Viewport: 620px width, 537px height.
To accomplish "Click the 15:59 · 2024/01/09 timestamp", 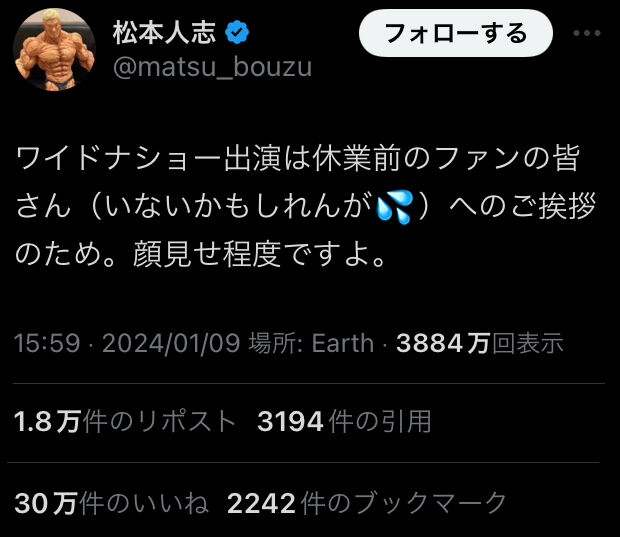I will [127, 343].
